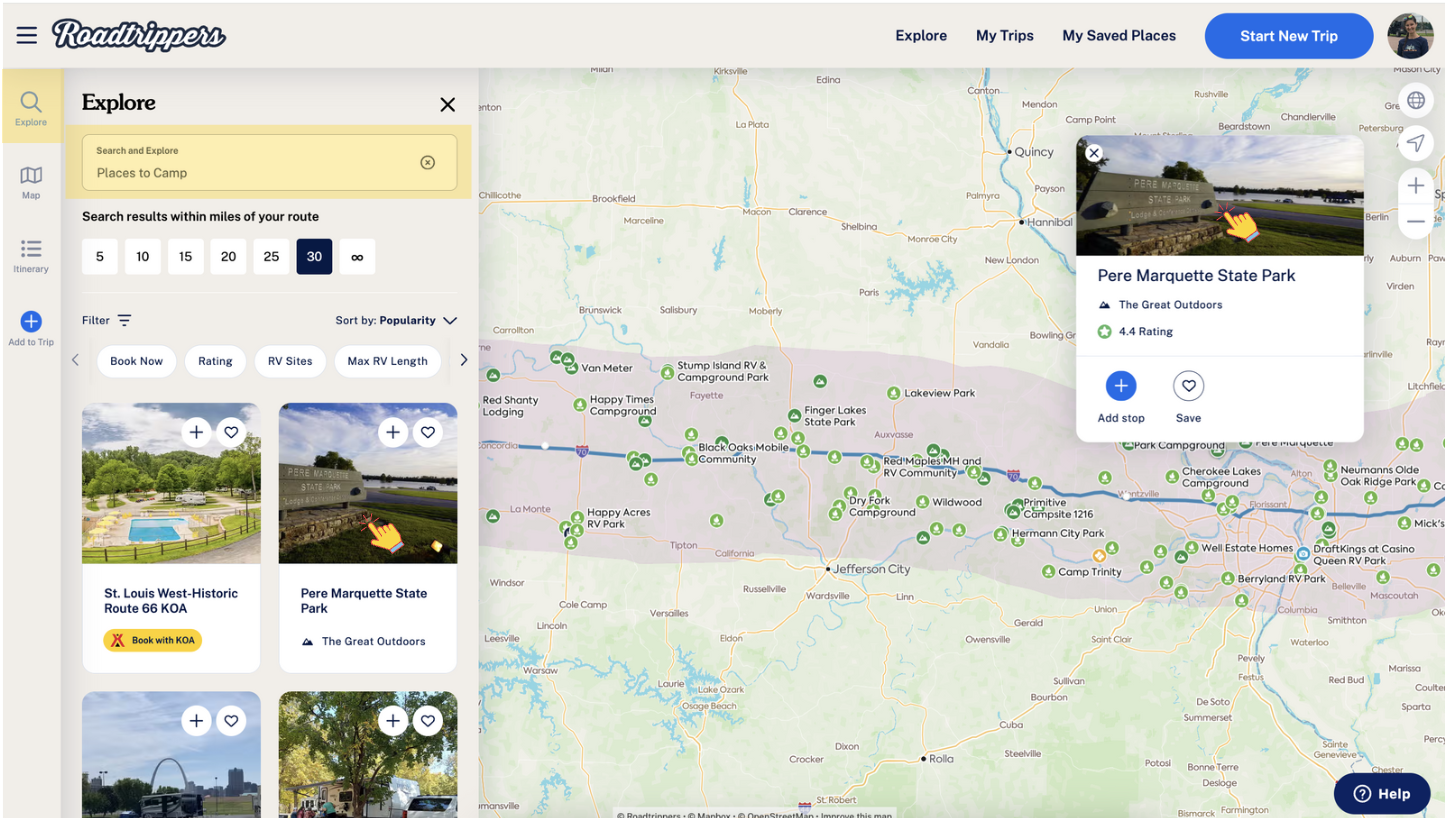
Task: Open My Saved Places
Action: pos(1119,36)
